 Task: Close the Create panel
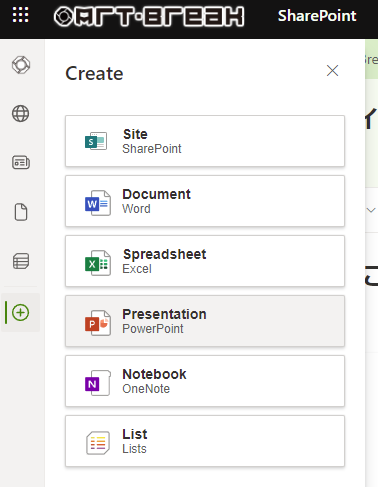(x=332, y=71)
